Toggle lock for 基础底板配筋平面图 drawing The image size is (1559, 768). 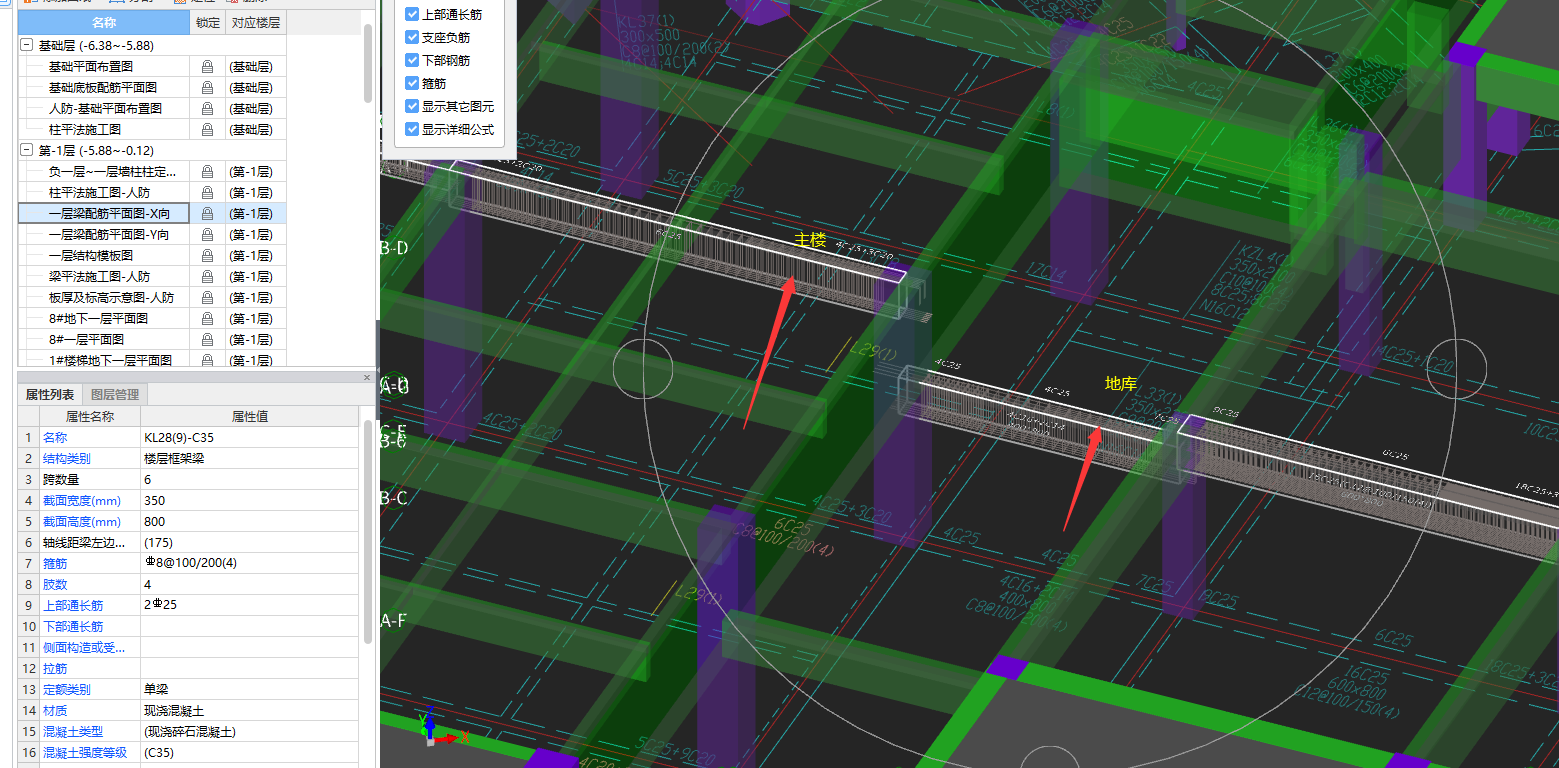point(207,87)
